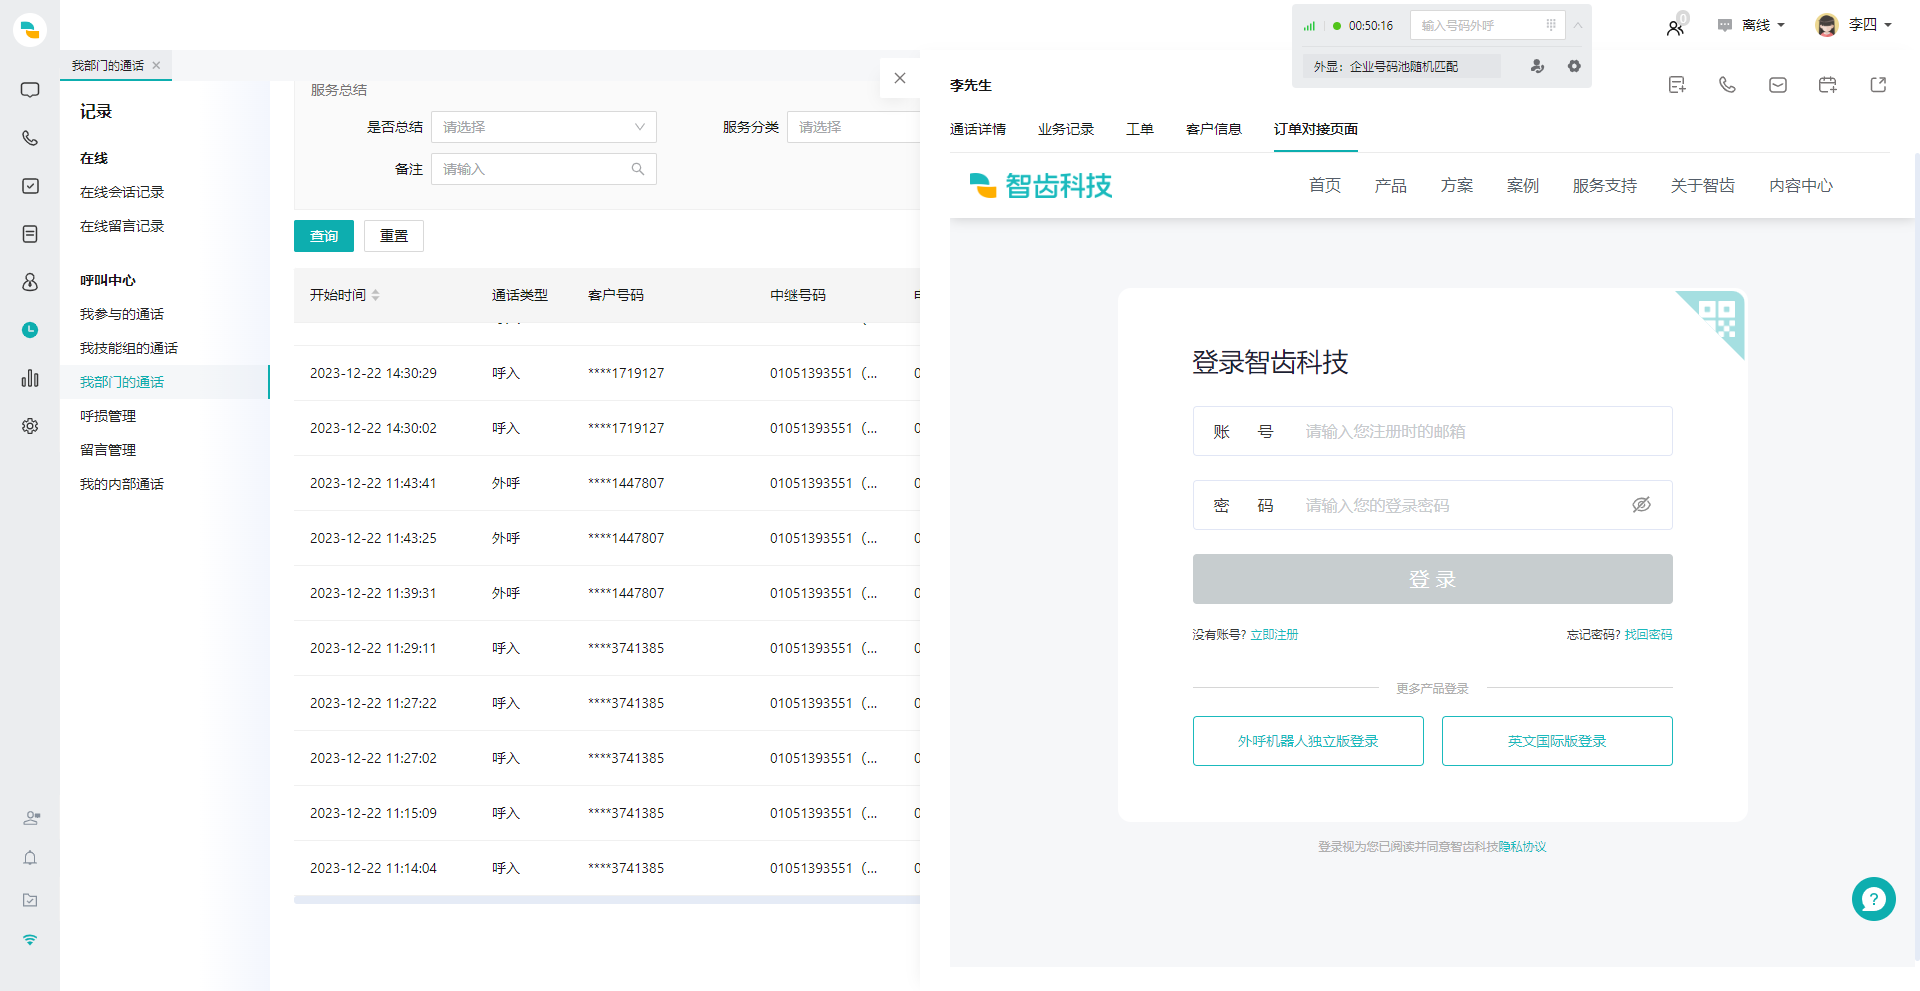Image resolution: width=1920 pixels, height=991 pixels.
Task: Sort by 开始时间 column arrows
Action: (x=376, y=295)
